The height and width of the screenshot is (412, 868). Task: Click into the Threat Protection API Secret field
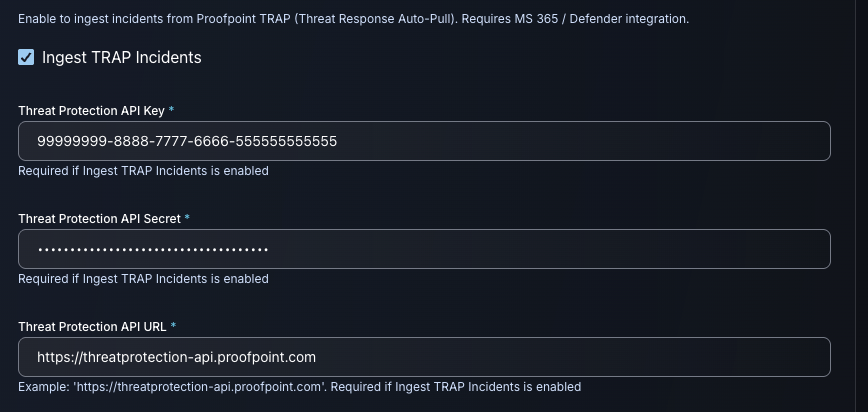point(424,249)
